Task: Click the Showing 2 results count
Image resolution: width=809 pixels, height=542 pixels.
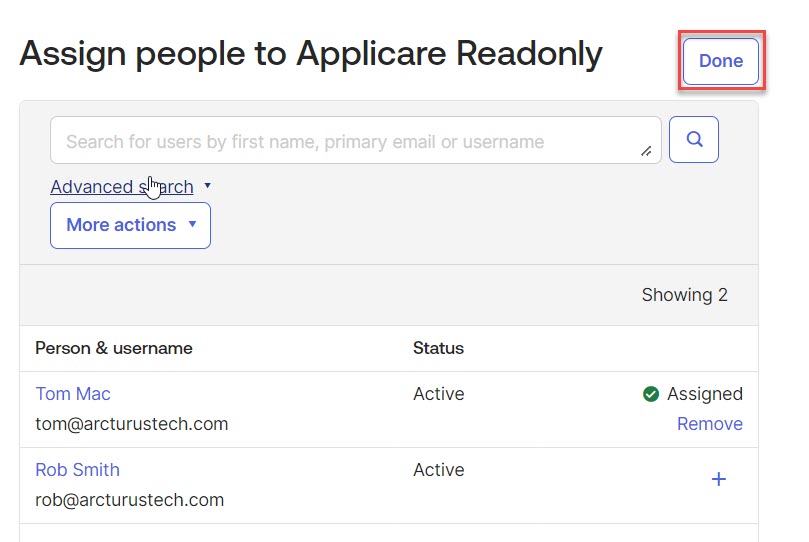Action: tap(684, 295)
